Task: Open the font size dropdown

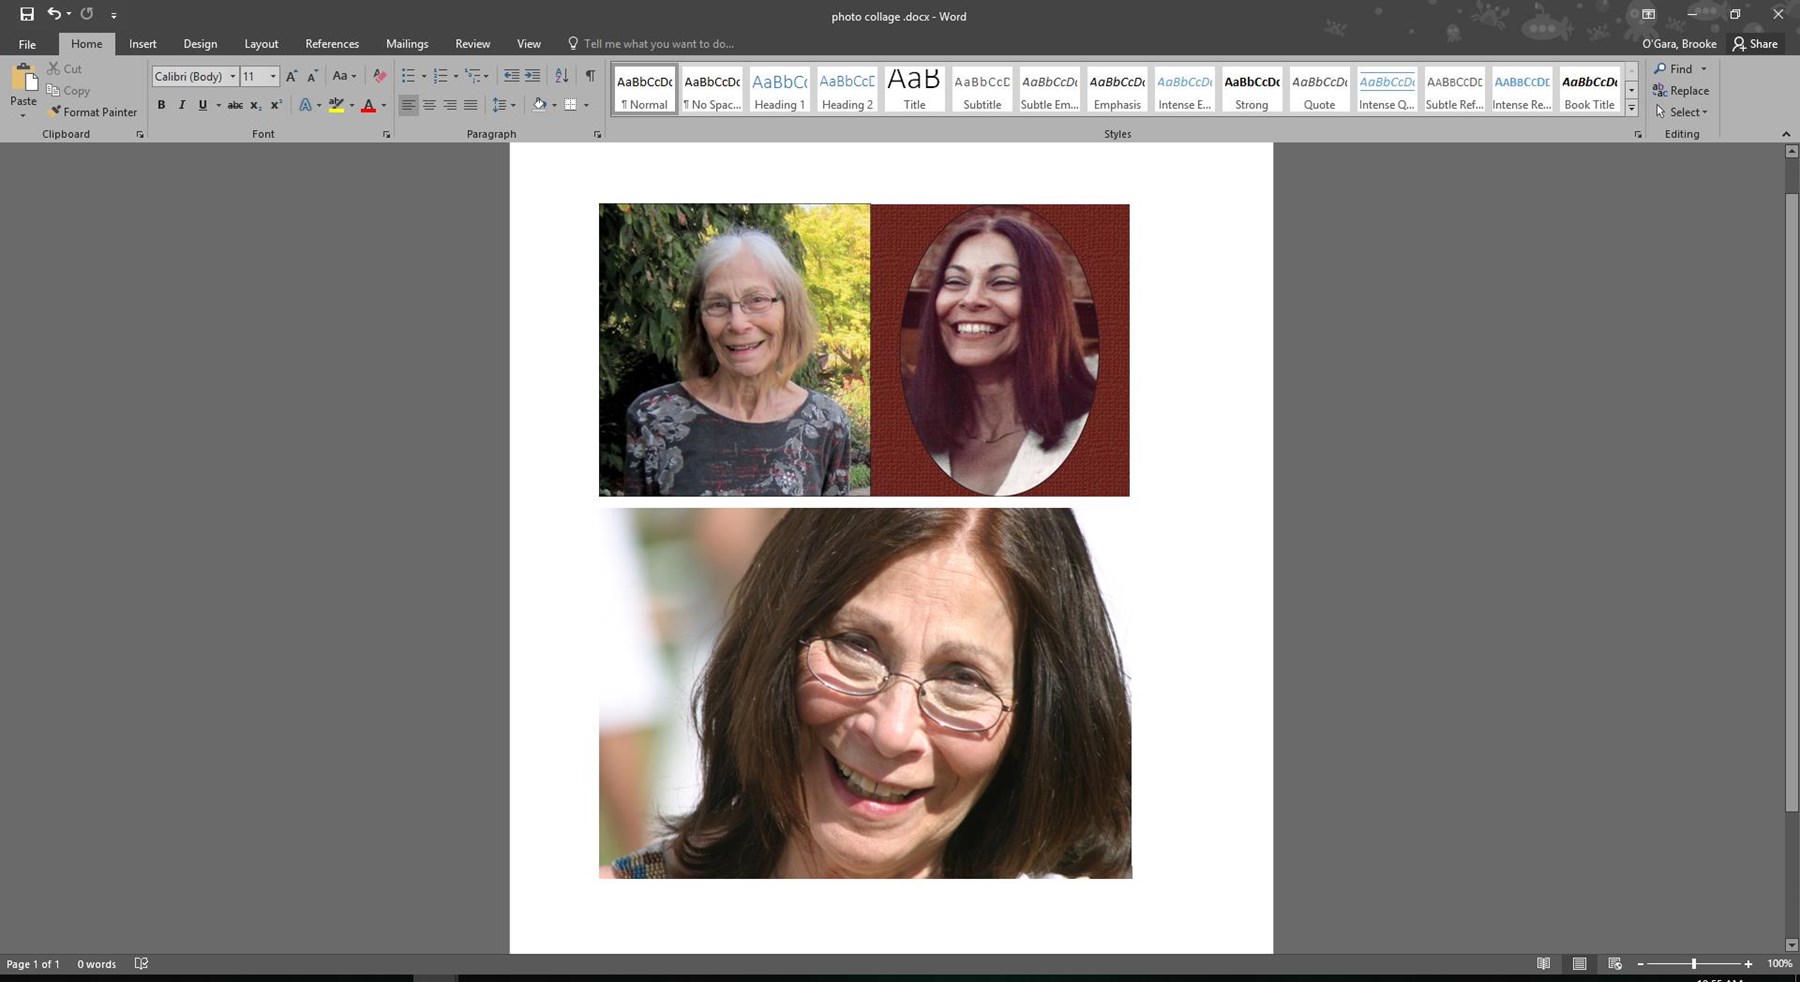Action: (273, 76)
